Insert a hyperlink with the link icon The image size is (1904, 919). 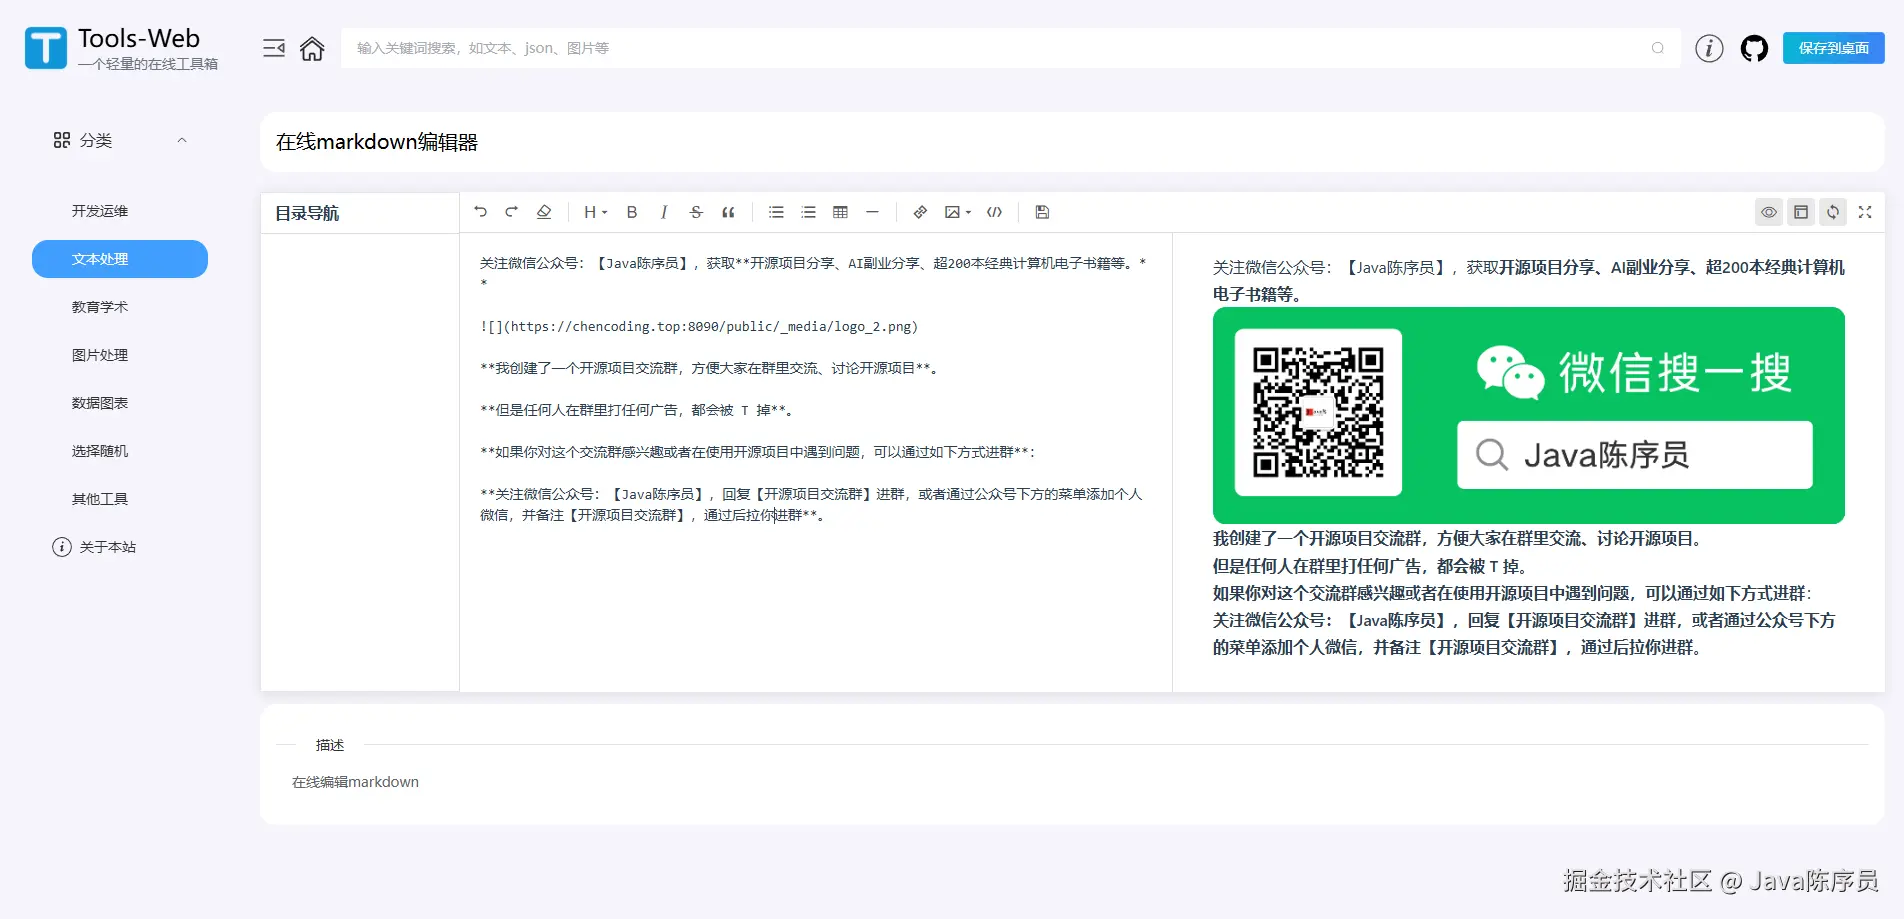pos(920,212)
